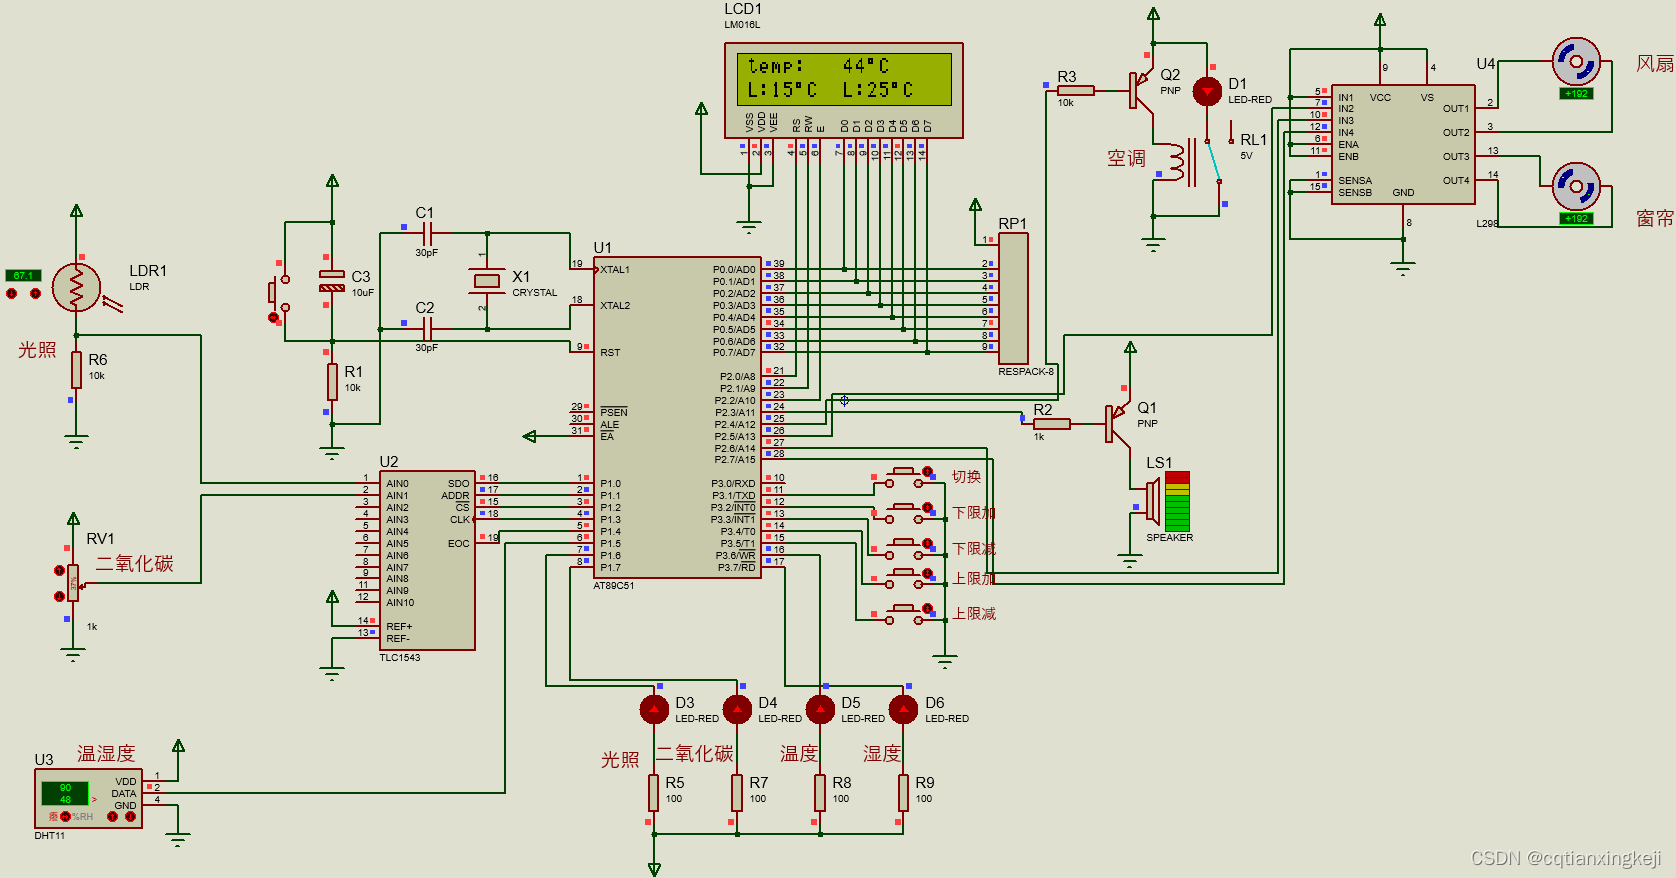Increase RV1 potentiometer with upper arrow
Screen dimensions: 1676x878
[59, 571]
